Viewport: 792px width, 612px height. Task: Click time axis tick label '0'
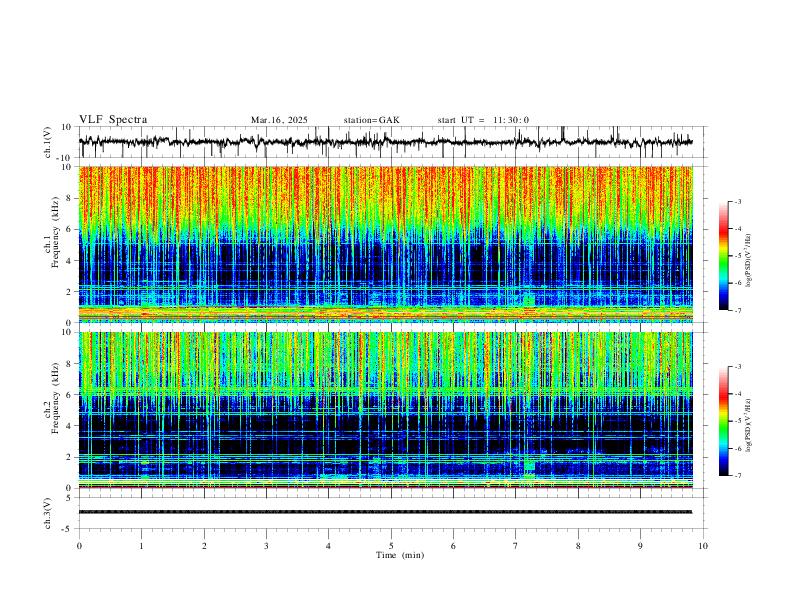click(x=79, y=546)
